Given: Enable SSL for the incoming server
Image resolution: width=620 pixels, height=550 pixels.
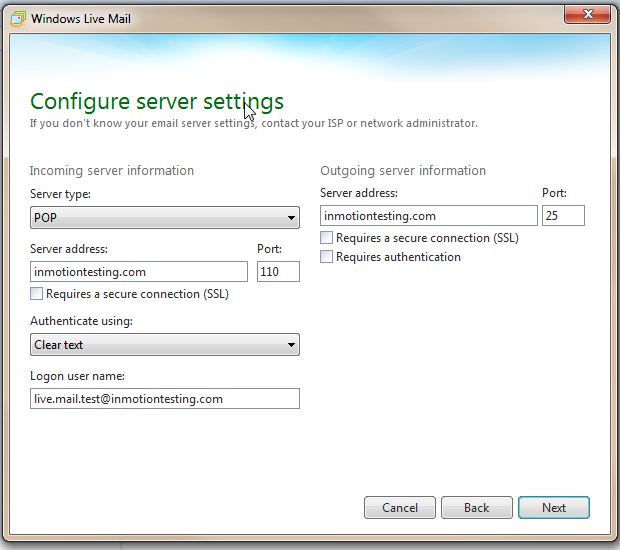Looking at the screenshot, I should [37, 294].
